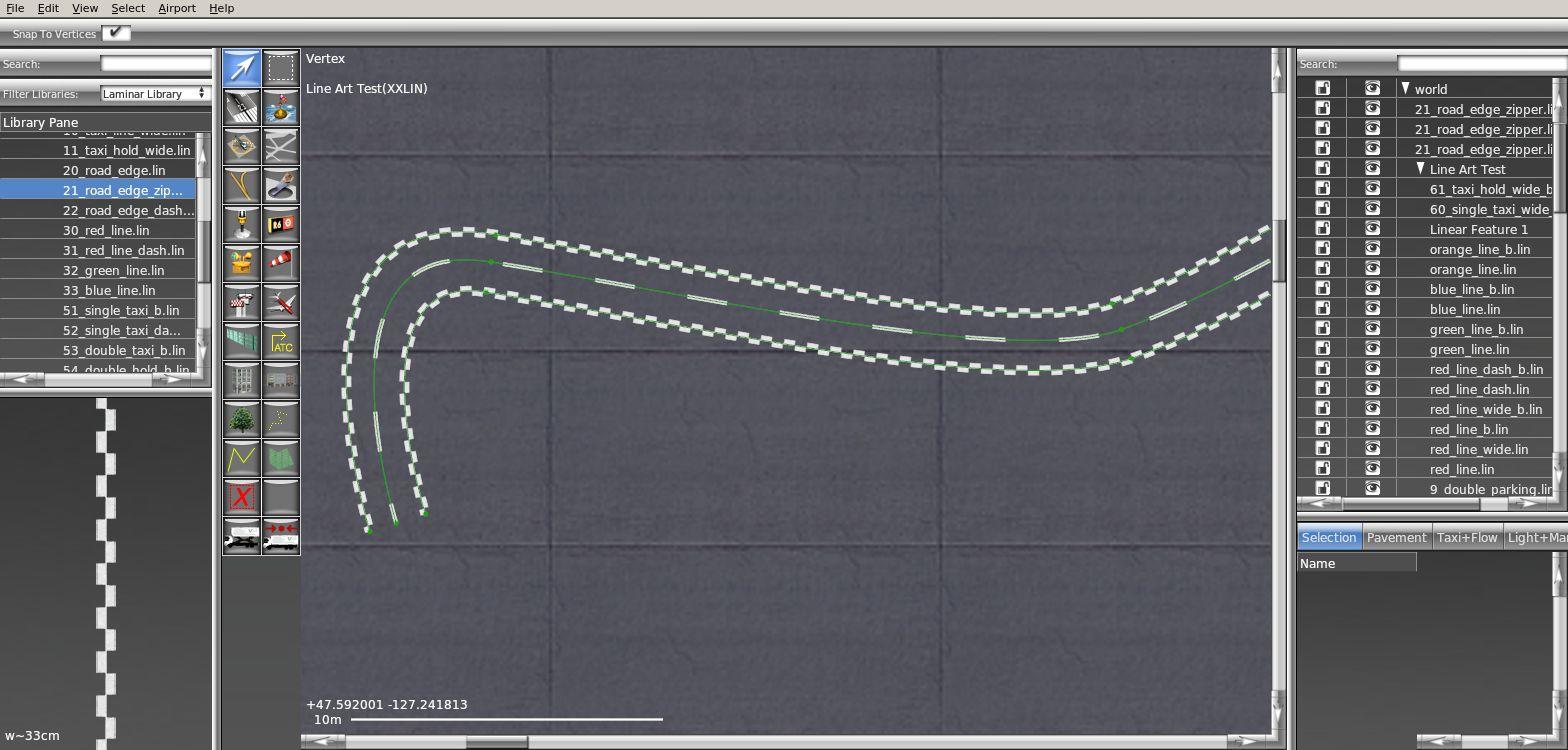Pick the Hole cutting tool
The image size is (1568, 750).
(x=281, y=185)
